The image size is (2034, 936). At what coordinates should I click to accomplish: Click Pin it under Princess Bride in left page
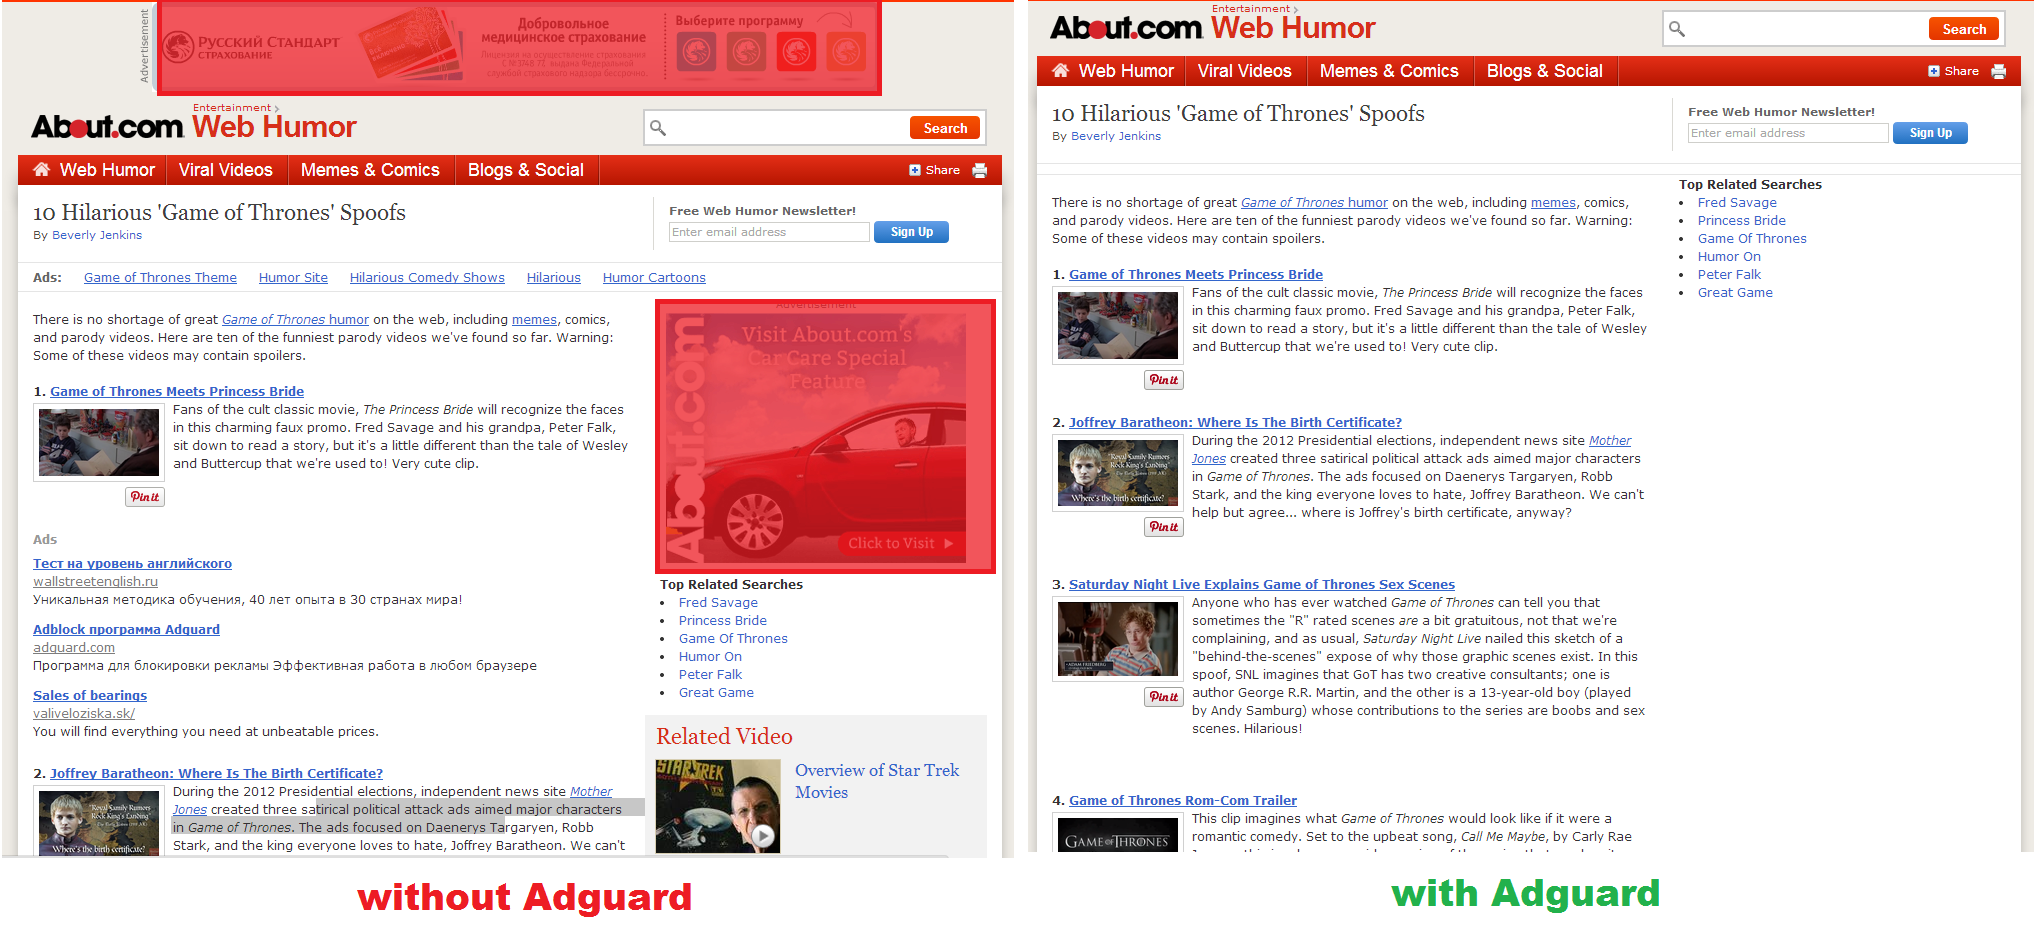(x=145, y=497)
